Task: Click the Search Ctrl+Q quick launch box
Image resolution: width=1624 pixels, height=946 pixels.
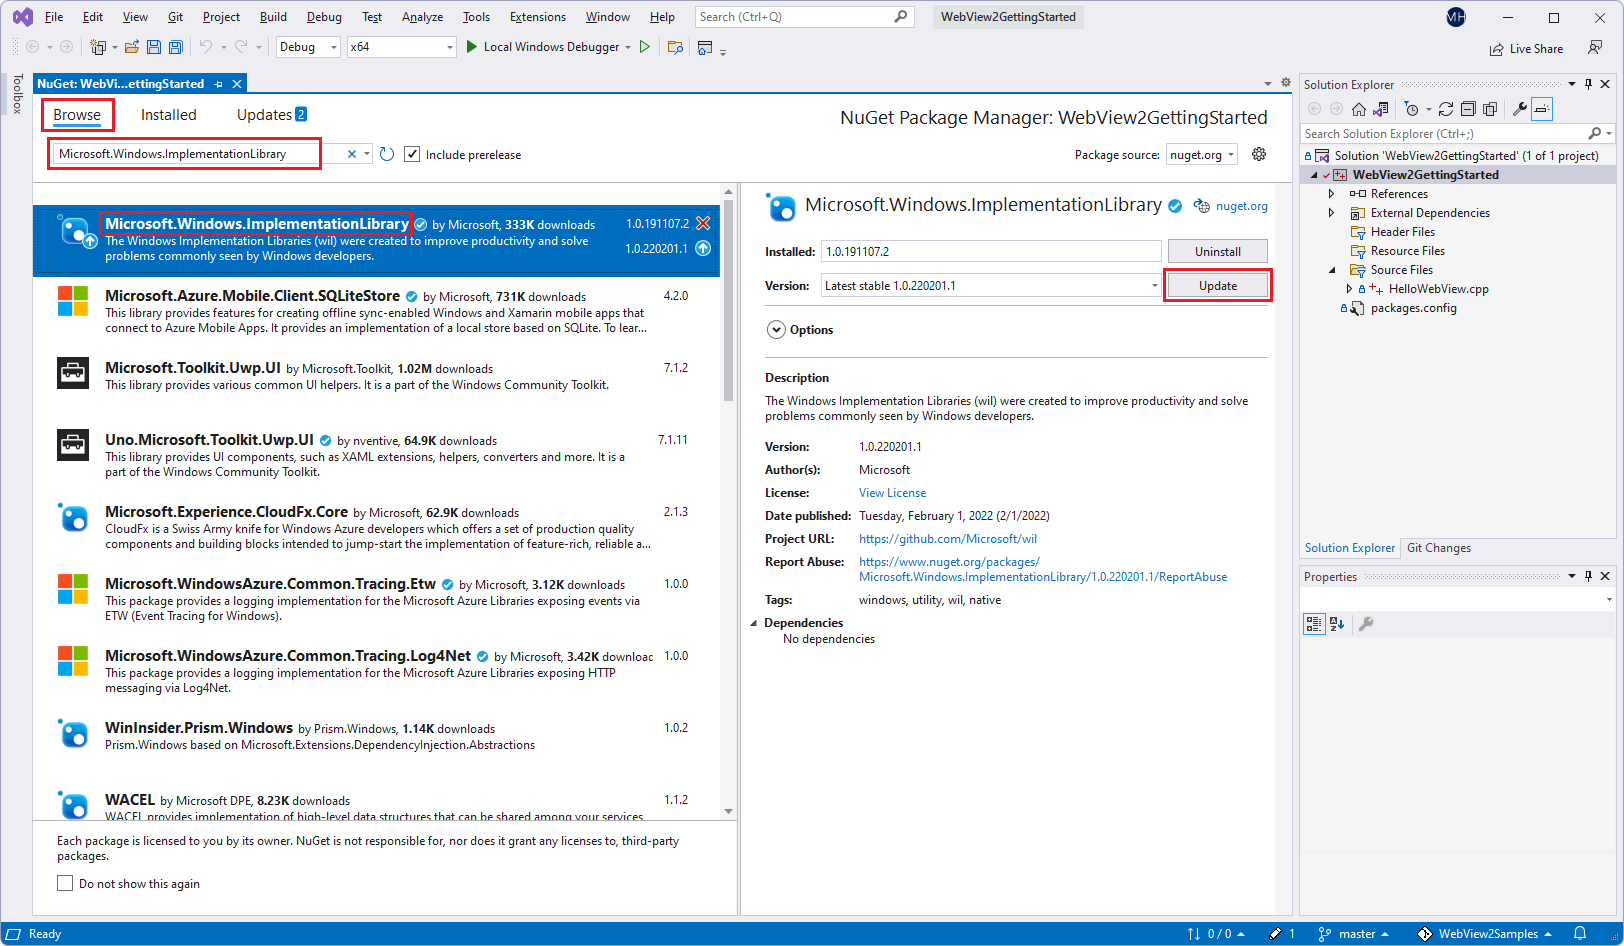Action: pyautogui.click(x=800, y=16)
